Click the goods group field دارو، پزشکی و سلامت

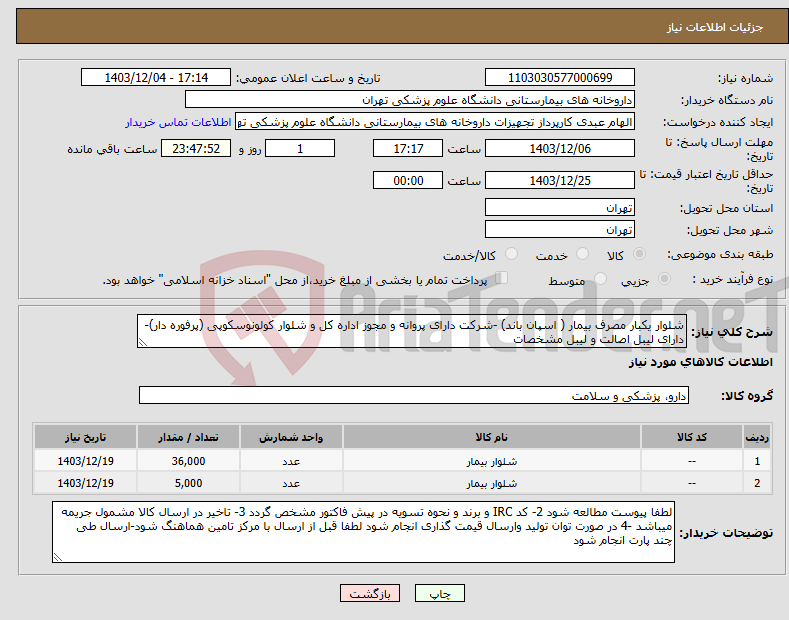point(414,396)
